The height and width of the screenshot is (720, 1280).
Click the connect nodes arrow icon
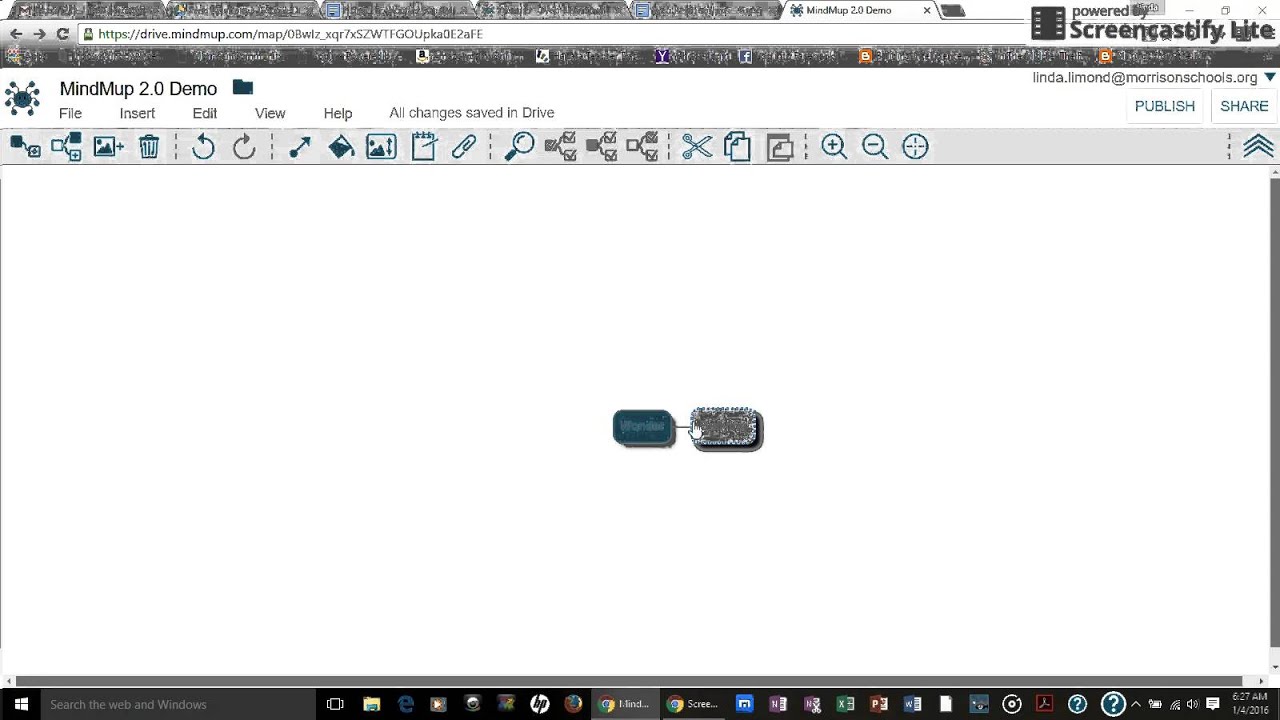click(299, 147)
